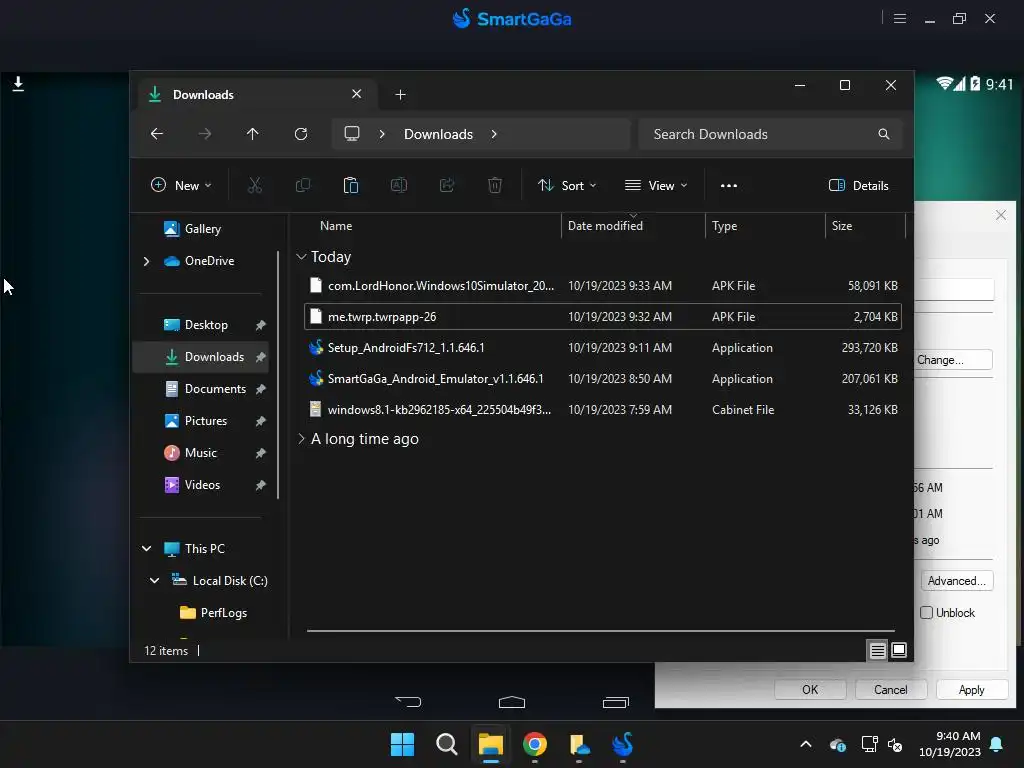Click SmartGaGa icon in taskbar
Image resolution: width=1024 pixels, height=768 pixels.
623,744
